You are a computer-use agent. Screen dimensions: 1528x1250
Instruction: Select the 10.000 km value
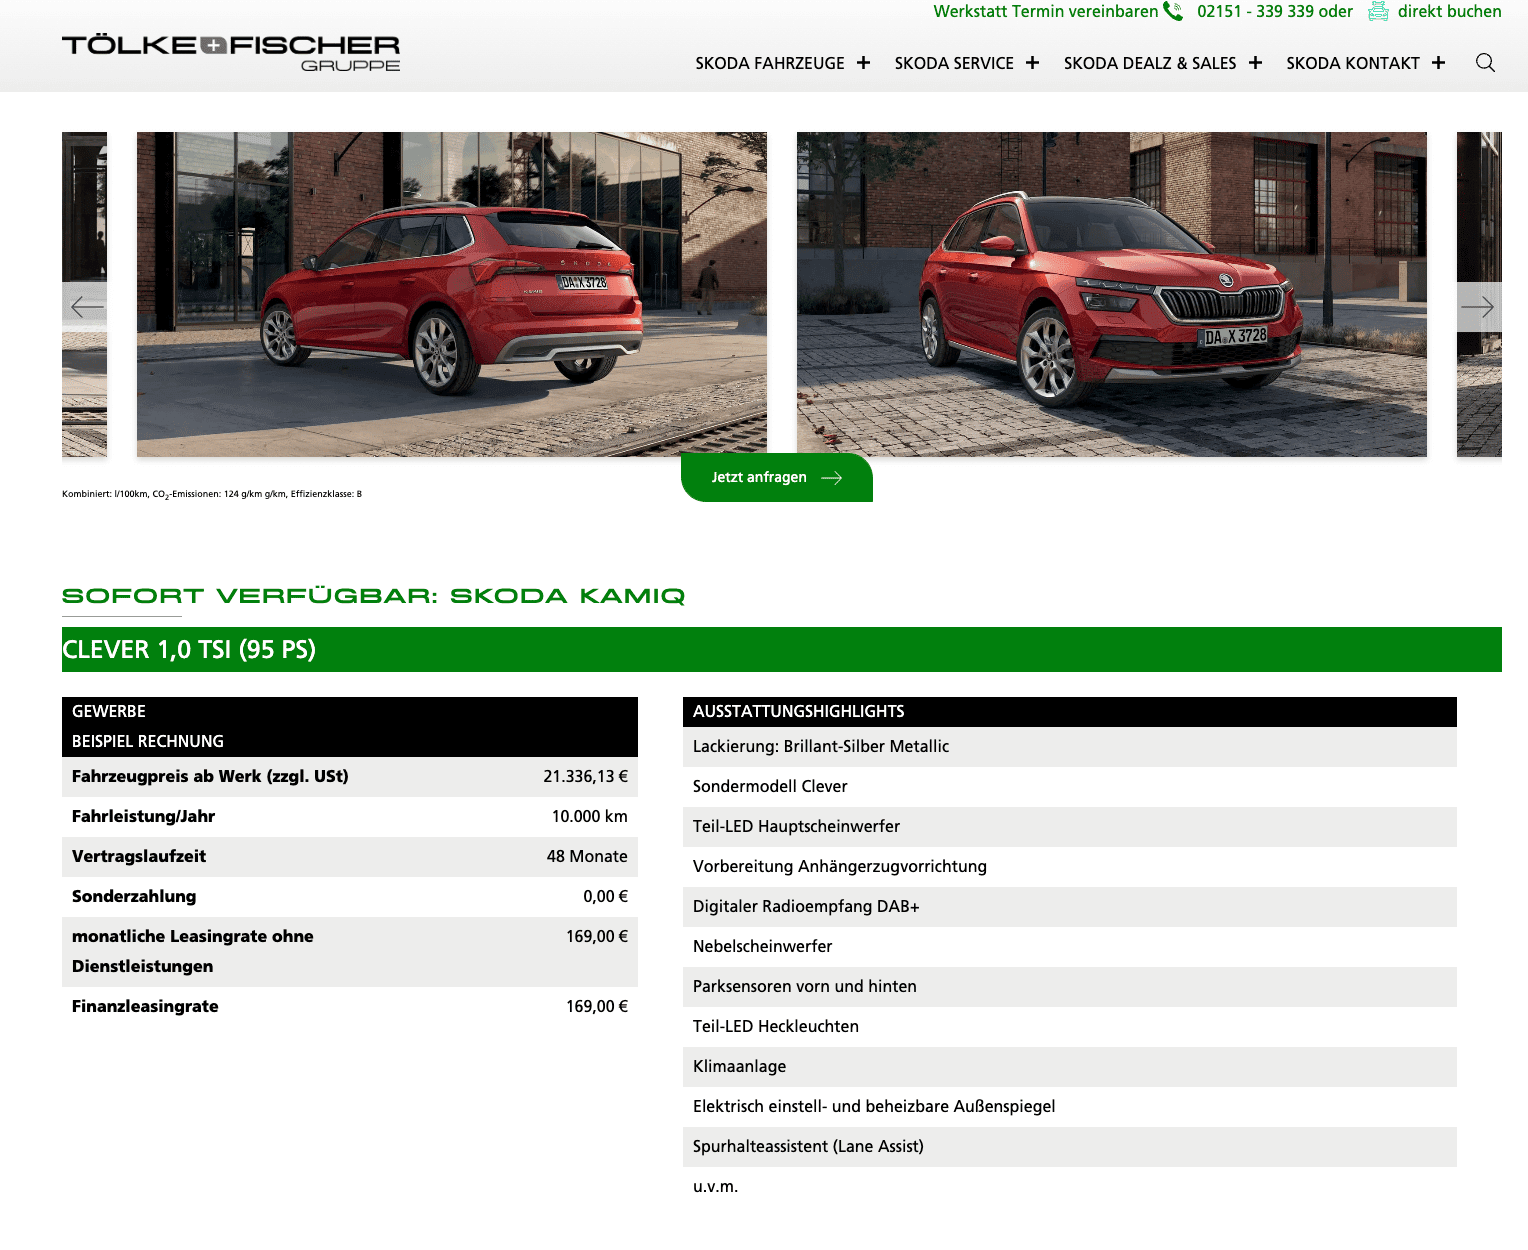[589, 816]
